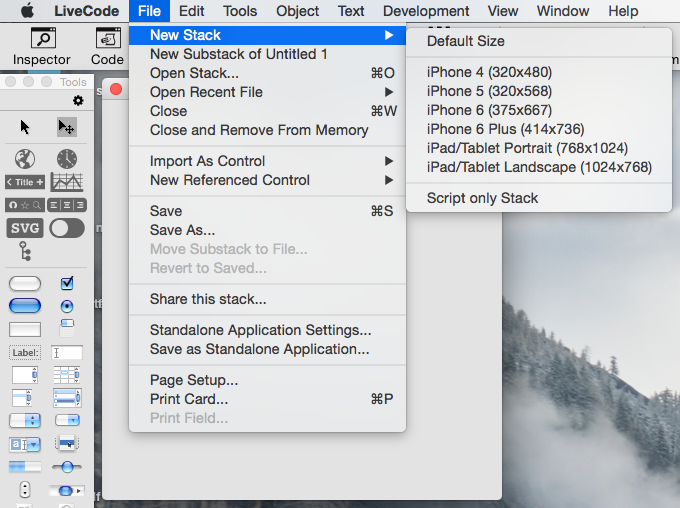Select the radio button control in Tools
Viewport: 680px width, 508px height.
[67, 306]
